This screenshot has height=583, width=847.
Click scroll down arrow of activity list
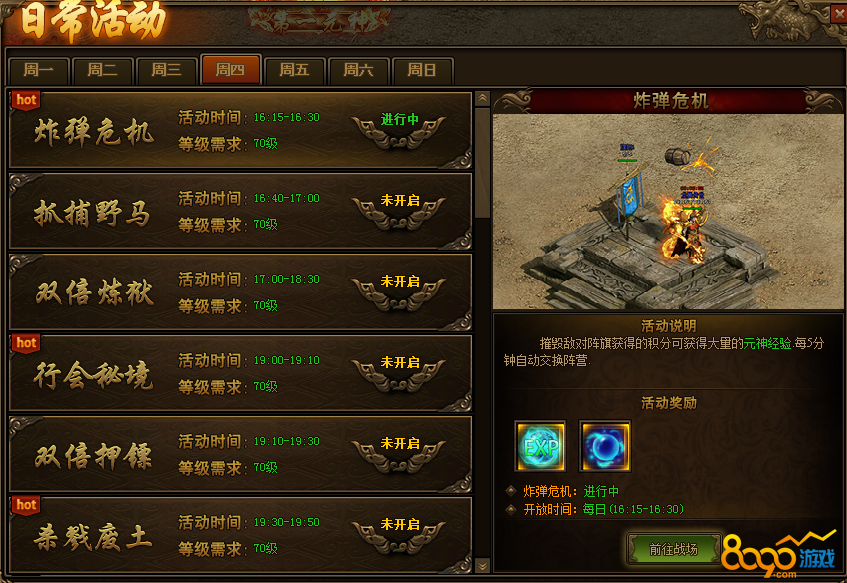(x=482, y=565)
